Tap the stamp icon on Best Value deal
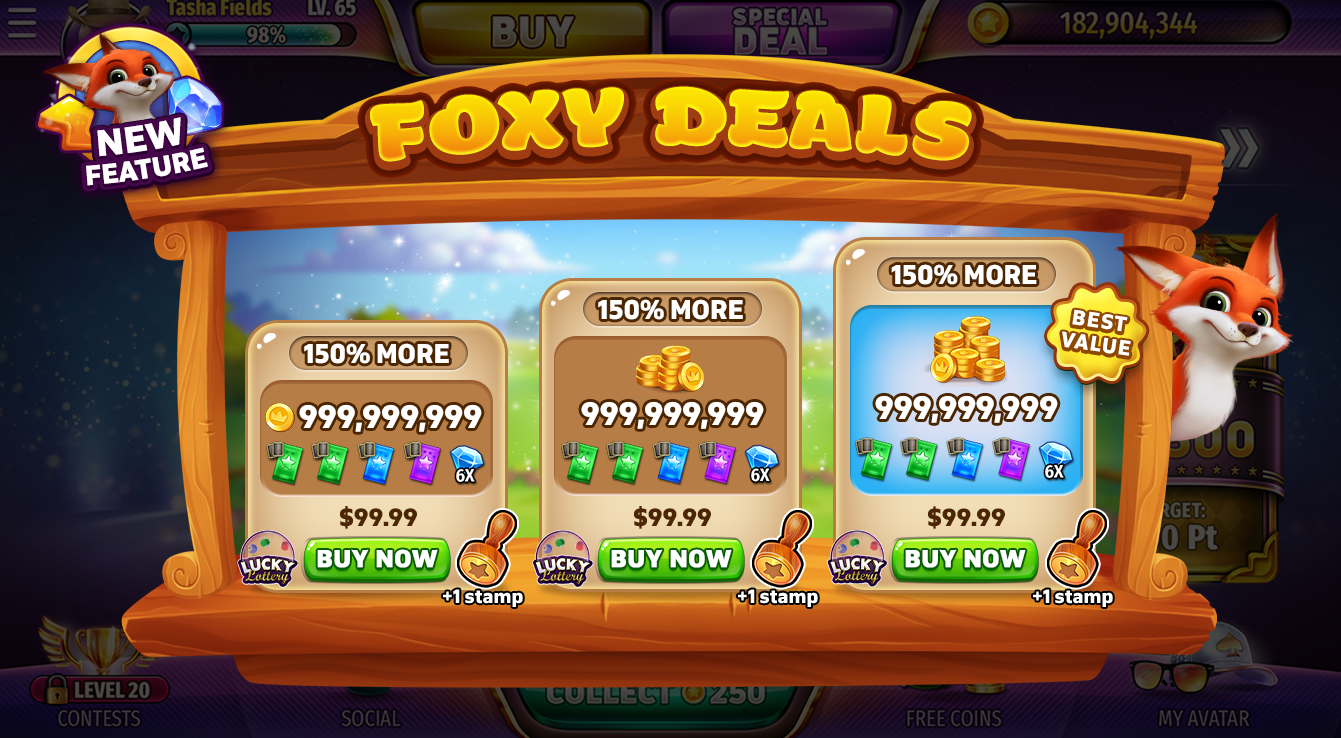Viewport: 1341px width, 738px height. click(x=1077, y=549)
